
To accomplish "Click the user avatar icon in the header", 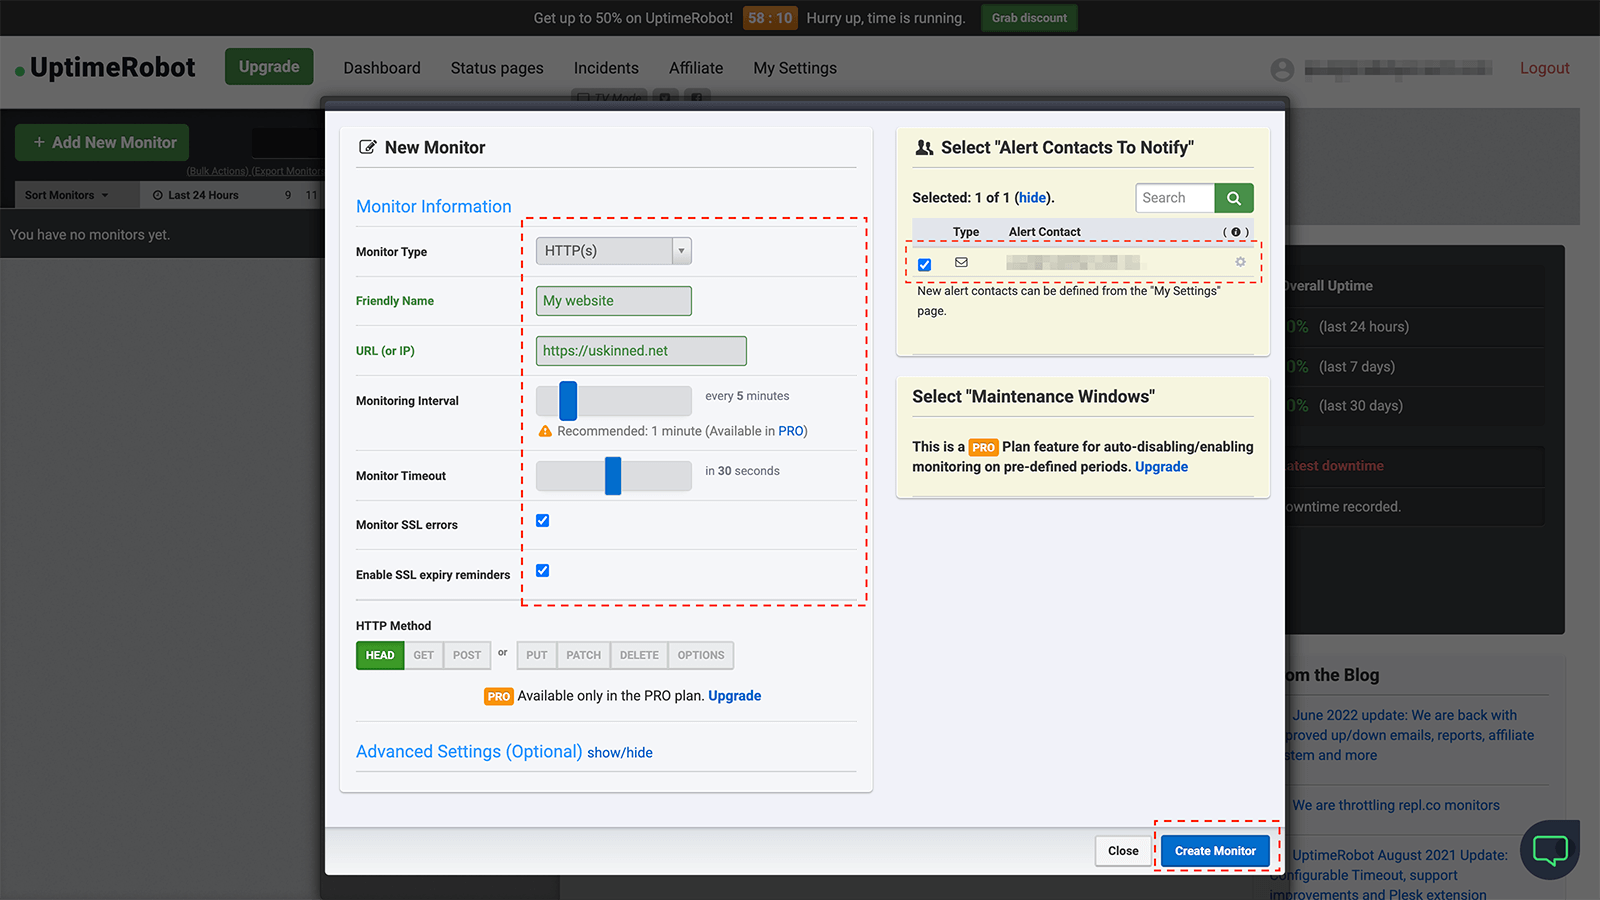I will (x=1282, y=69).
